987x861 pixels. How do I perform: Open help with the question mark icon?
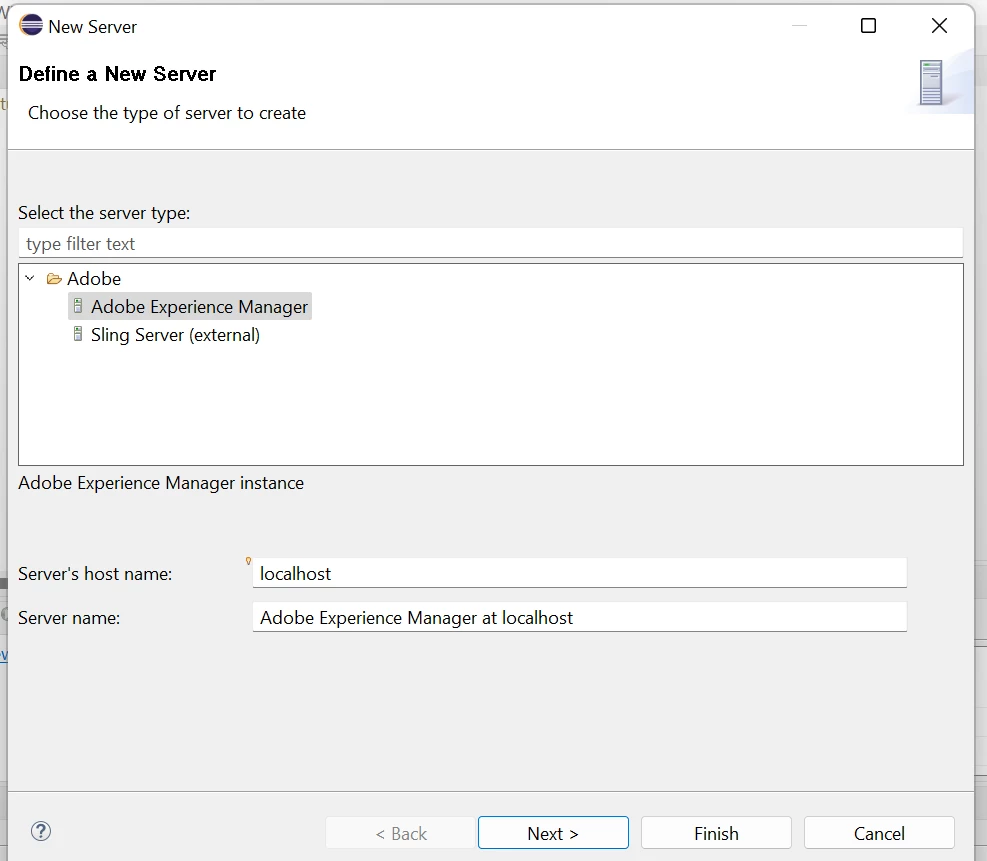click(x=41, y=831)
